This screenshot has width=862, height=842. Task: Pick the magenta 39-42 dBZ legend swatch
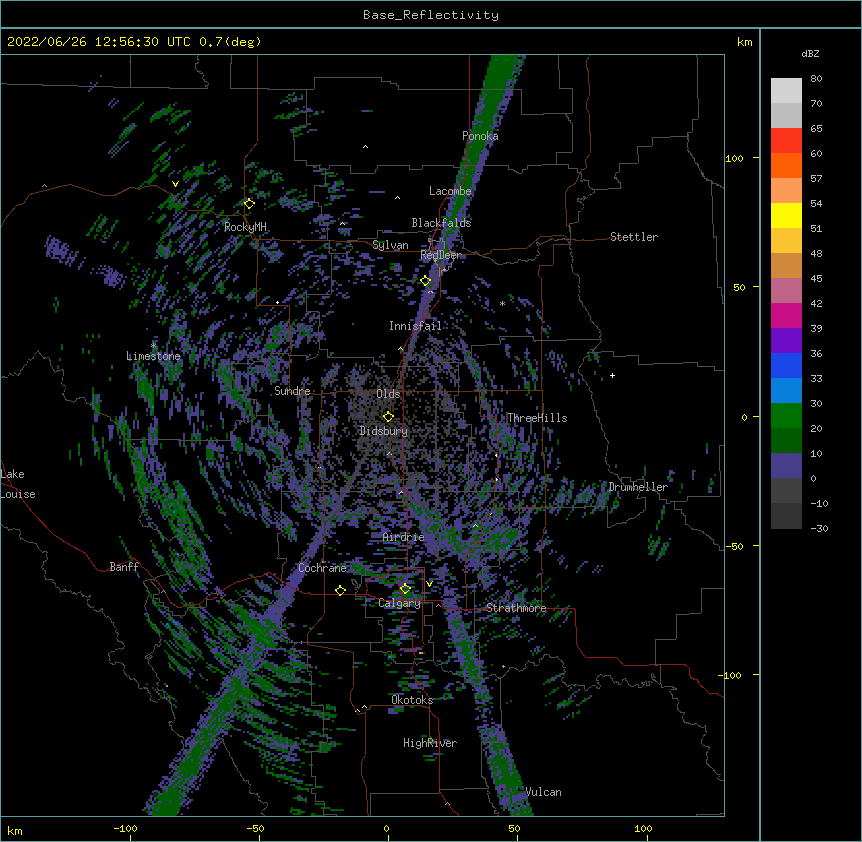pyautogui.click(x=786, y=315)
